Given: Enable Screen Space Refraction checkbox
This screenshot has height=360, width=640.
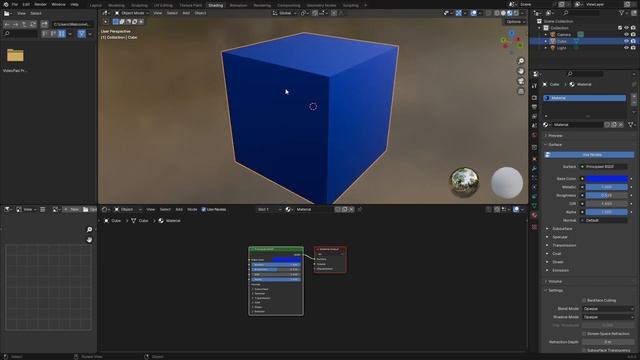Looking at the screenshot, I should tap(584, 333).
